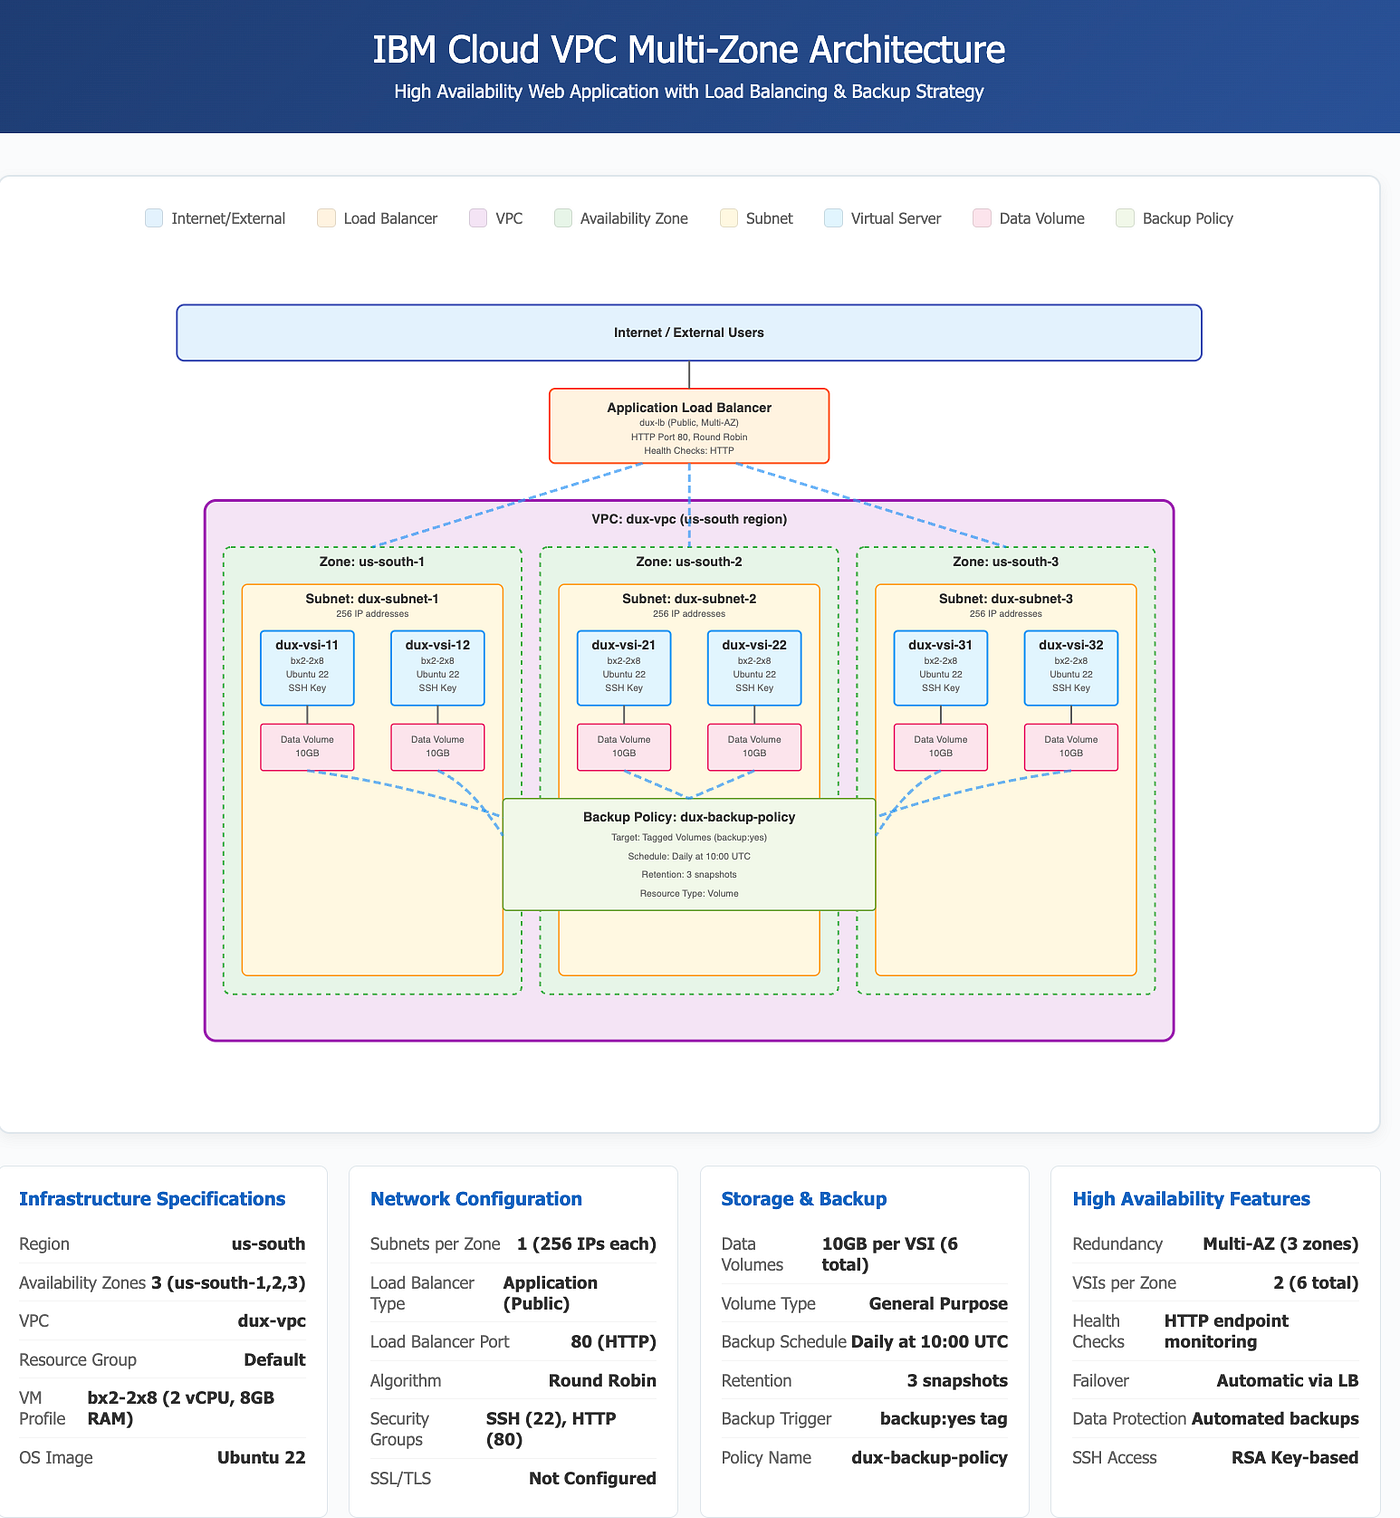Viewport: 1400px width, 1518px height.
Task: Click the 'High Availability Features' heading
Action: coord(1191,1199)
